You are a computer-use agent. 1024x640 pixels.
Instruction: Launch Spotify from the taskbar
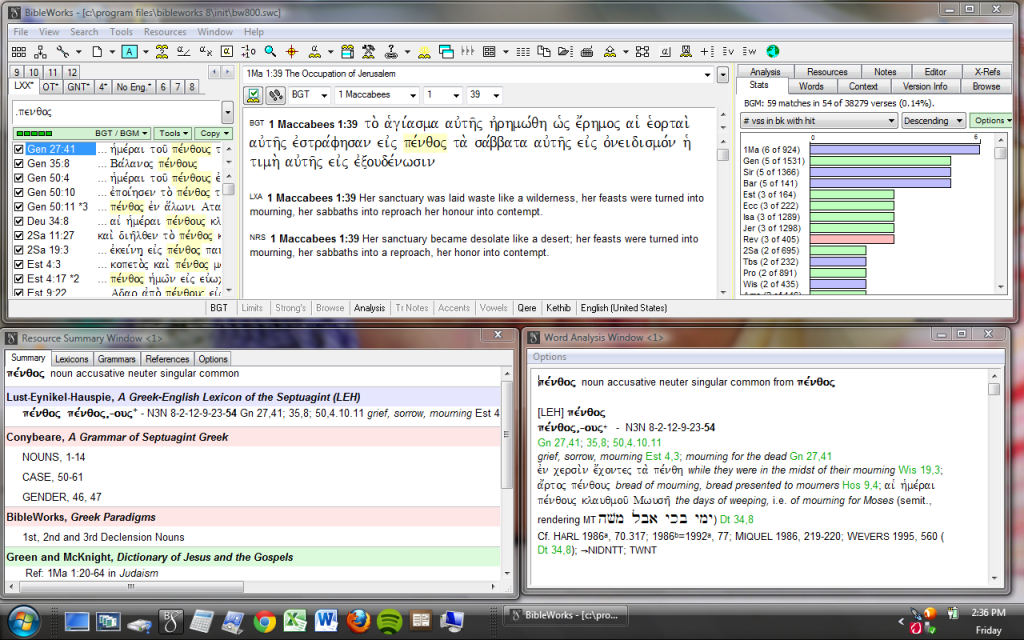[388, 622]
